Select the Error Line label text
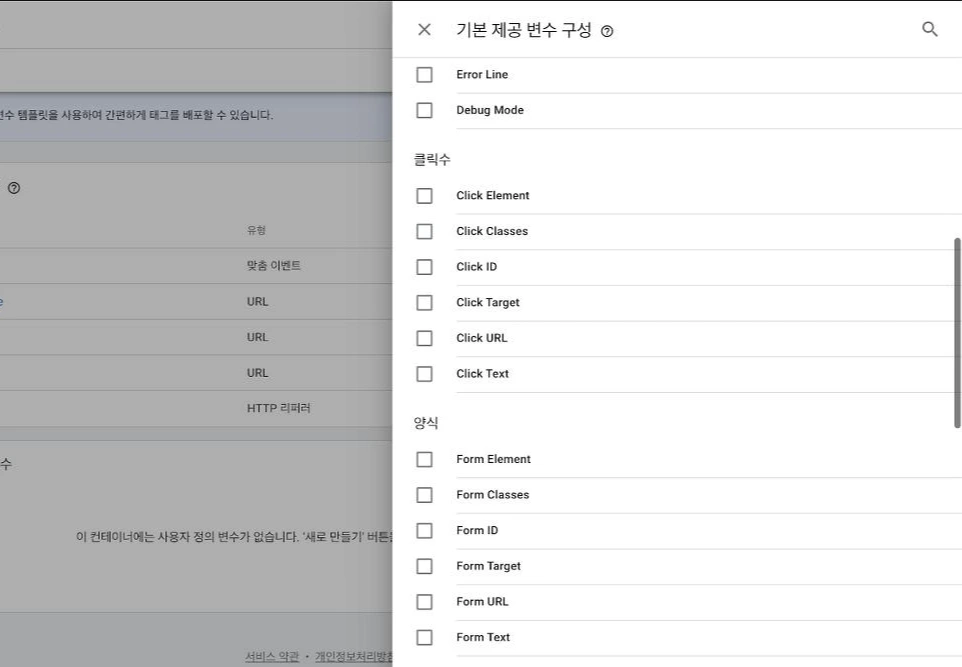Viewport: 962px width, 667px height. pyautogui.click(x=482, y=74)
